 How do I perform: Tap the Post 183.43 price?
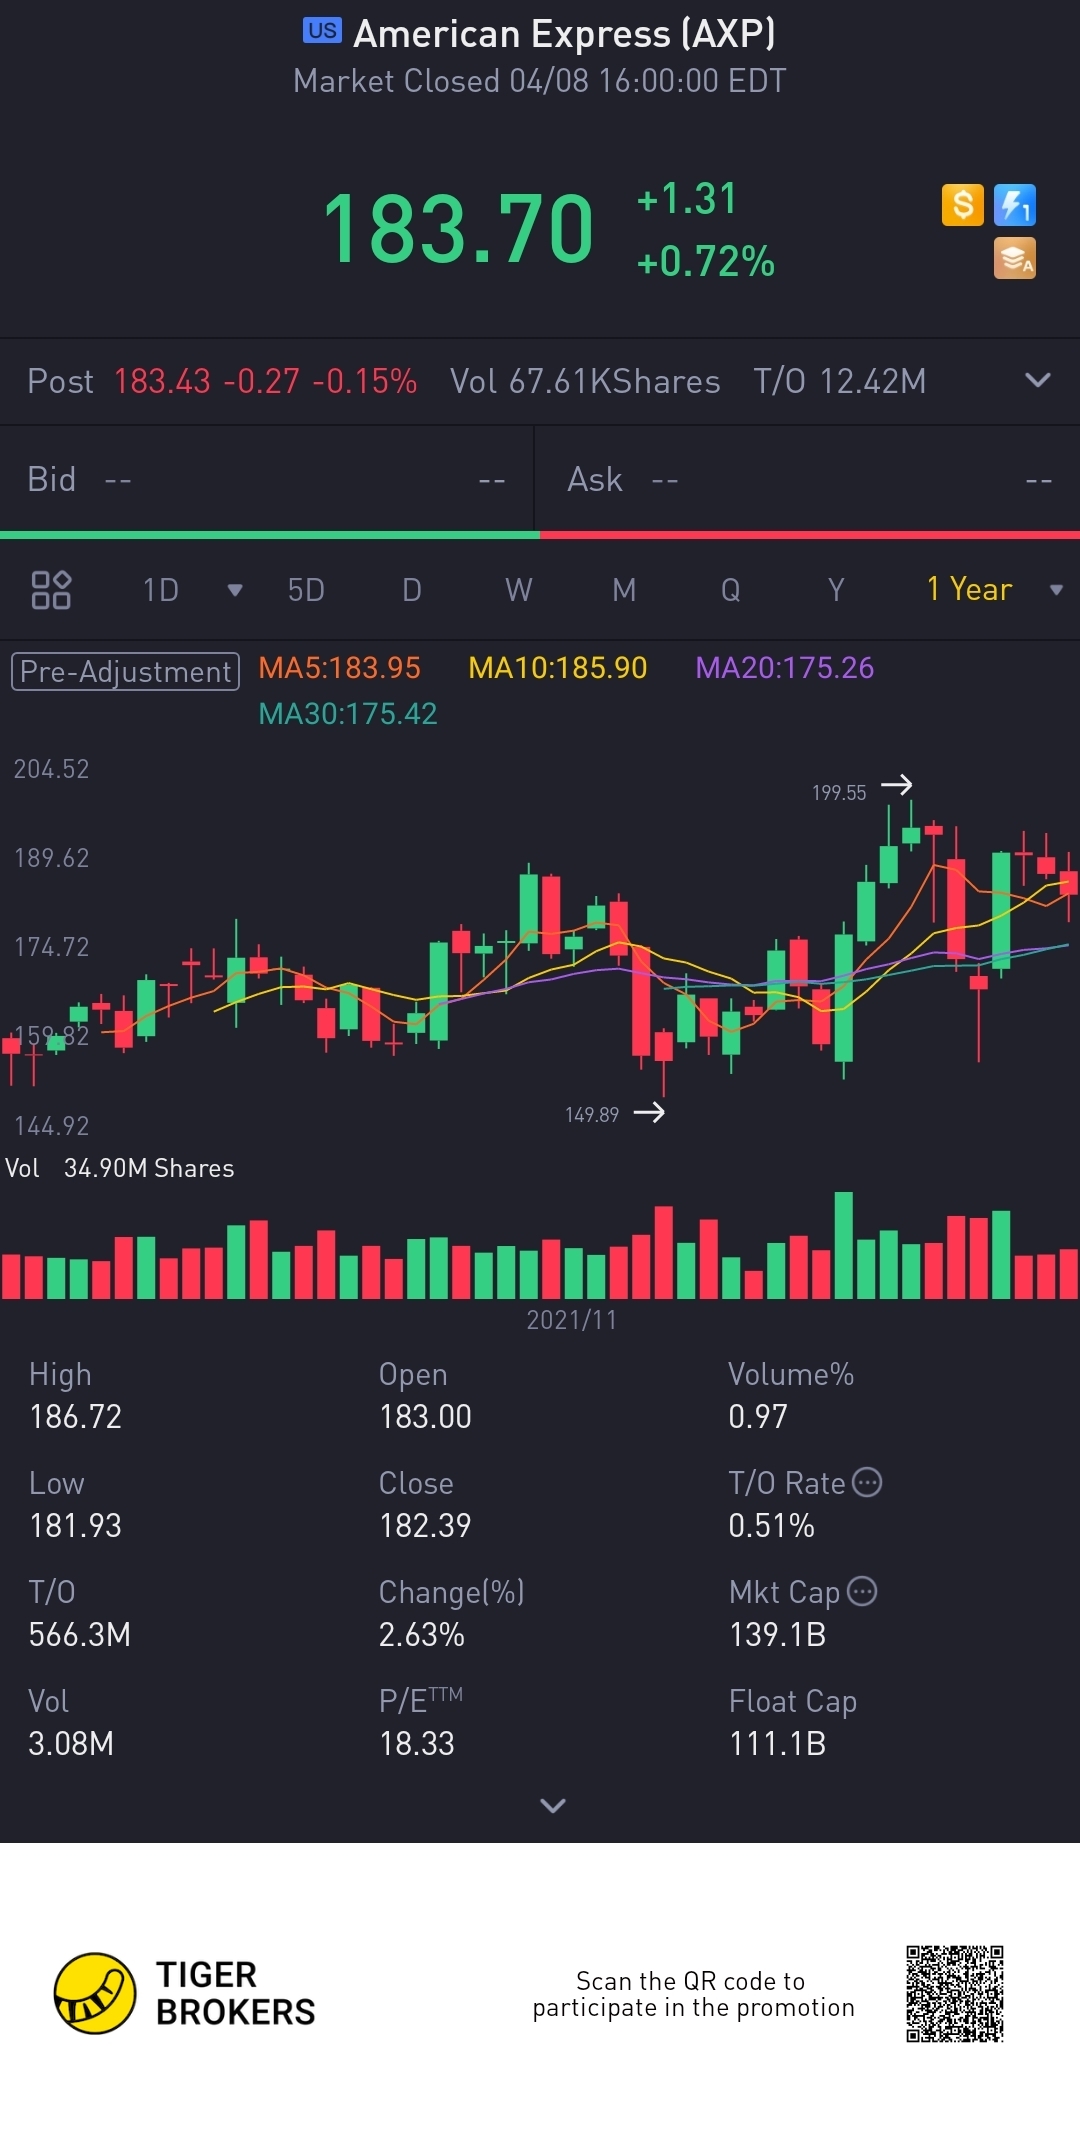pyautogui.click(x=162, y=381)
